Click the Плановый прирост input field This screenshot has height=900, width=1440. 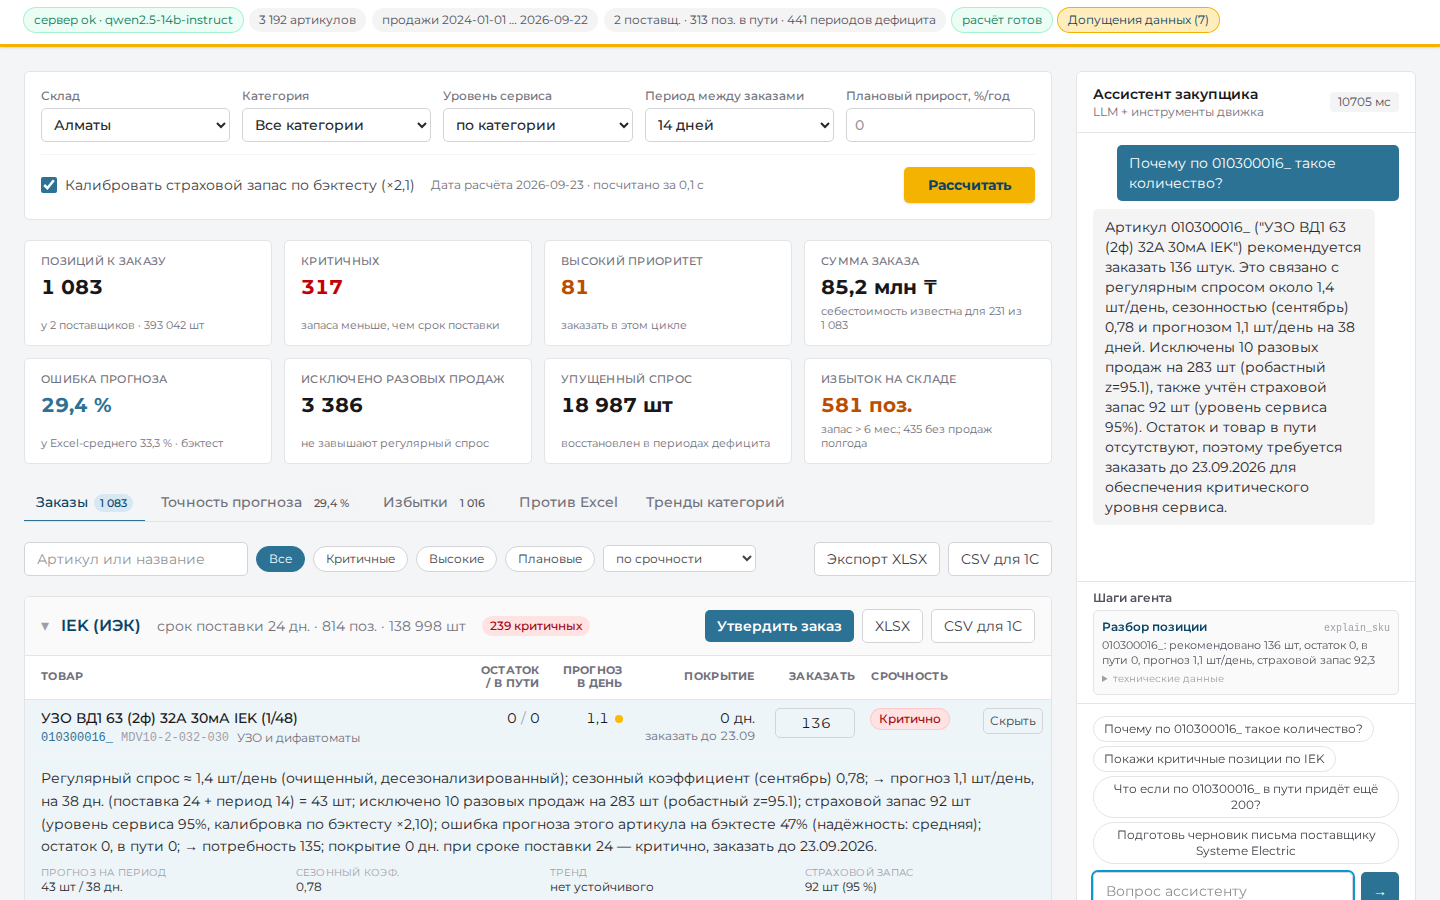(x=940, y=125)
